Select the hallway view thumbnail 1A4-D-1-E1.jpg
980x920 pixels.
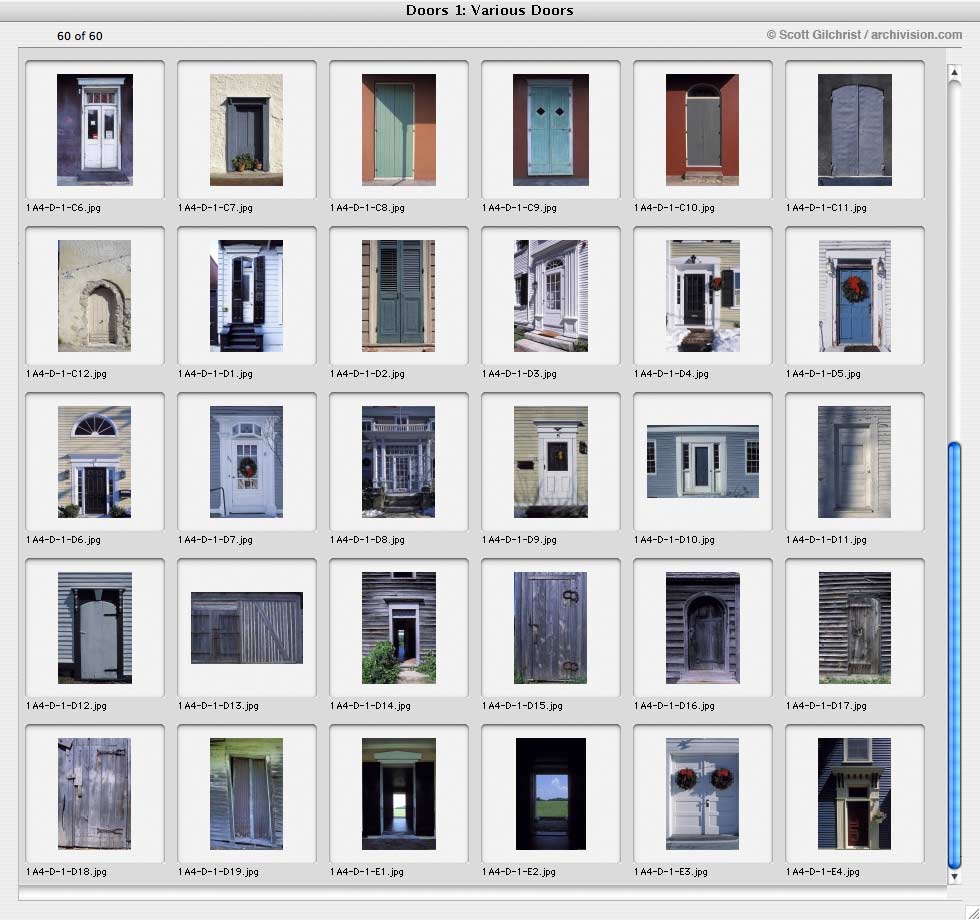[399, 794]
